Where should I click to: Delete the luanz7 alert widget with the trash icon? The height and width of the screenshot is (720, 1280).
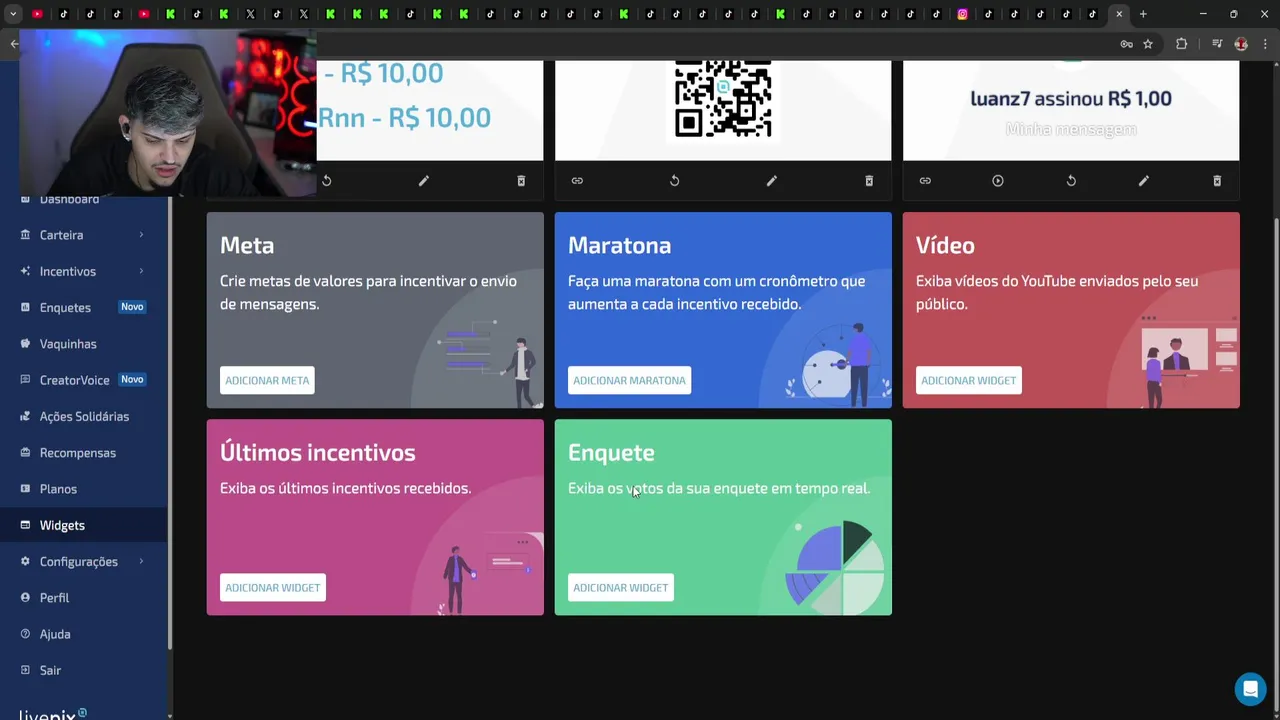[x=1217, y=181]
